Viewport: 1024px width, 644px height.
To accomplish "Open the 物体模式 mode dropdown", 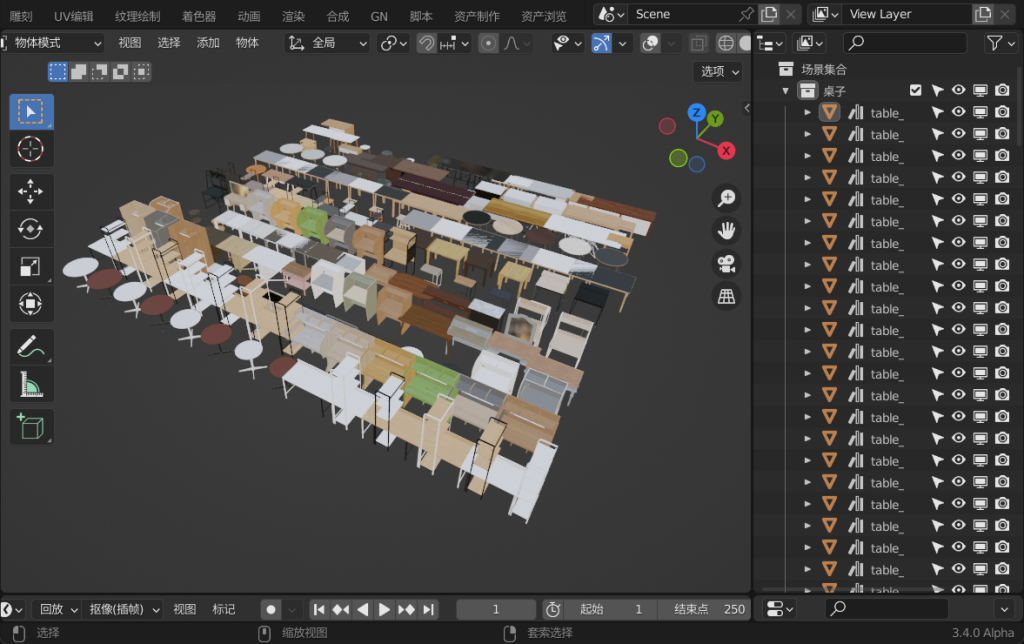I will (x=56, y=43).
